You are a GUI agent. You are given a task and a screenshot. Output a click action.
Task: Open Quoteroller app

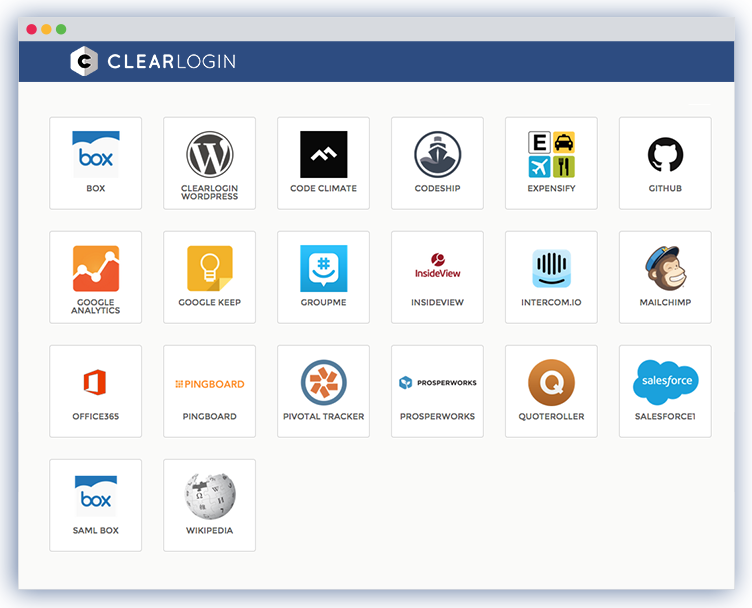(551, 382)
